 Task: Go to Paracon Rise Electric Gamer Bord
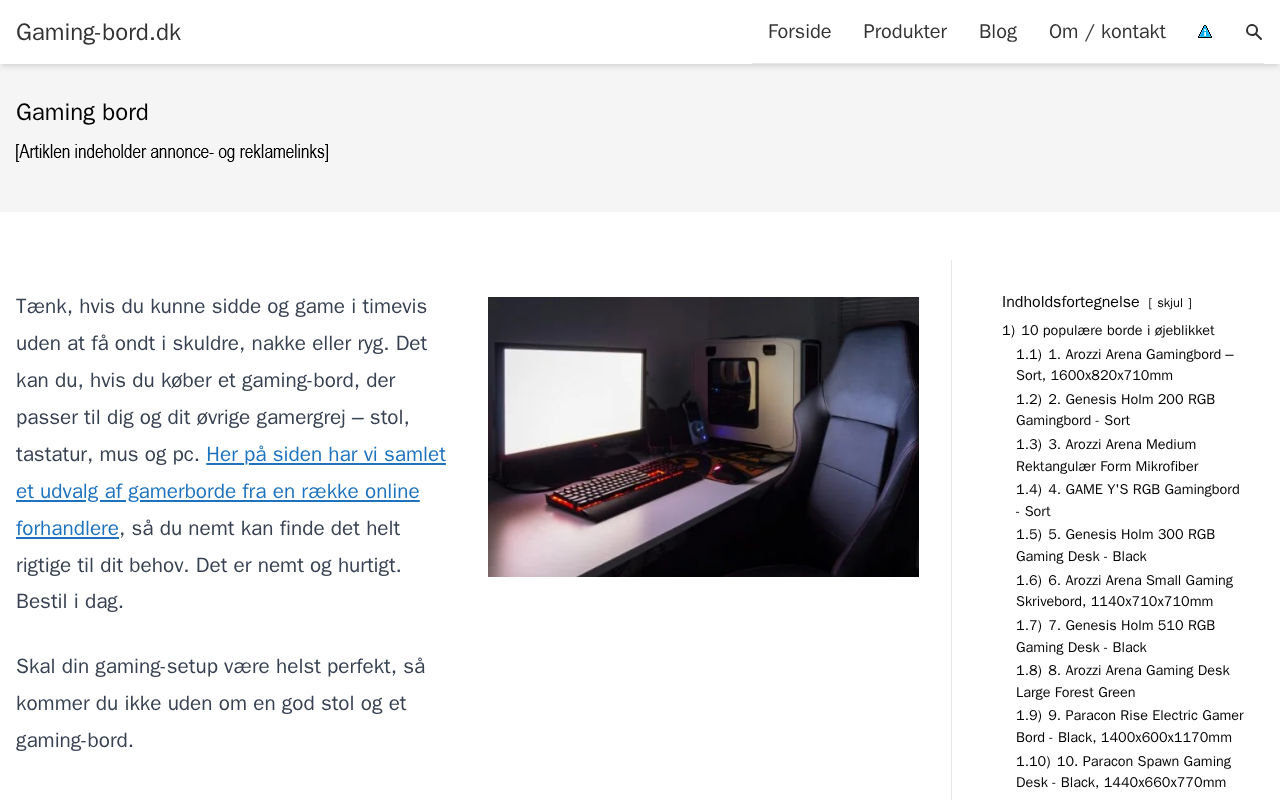click(x=1130, y=726)
